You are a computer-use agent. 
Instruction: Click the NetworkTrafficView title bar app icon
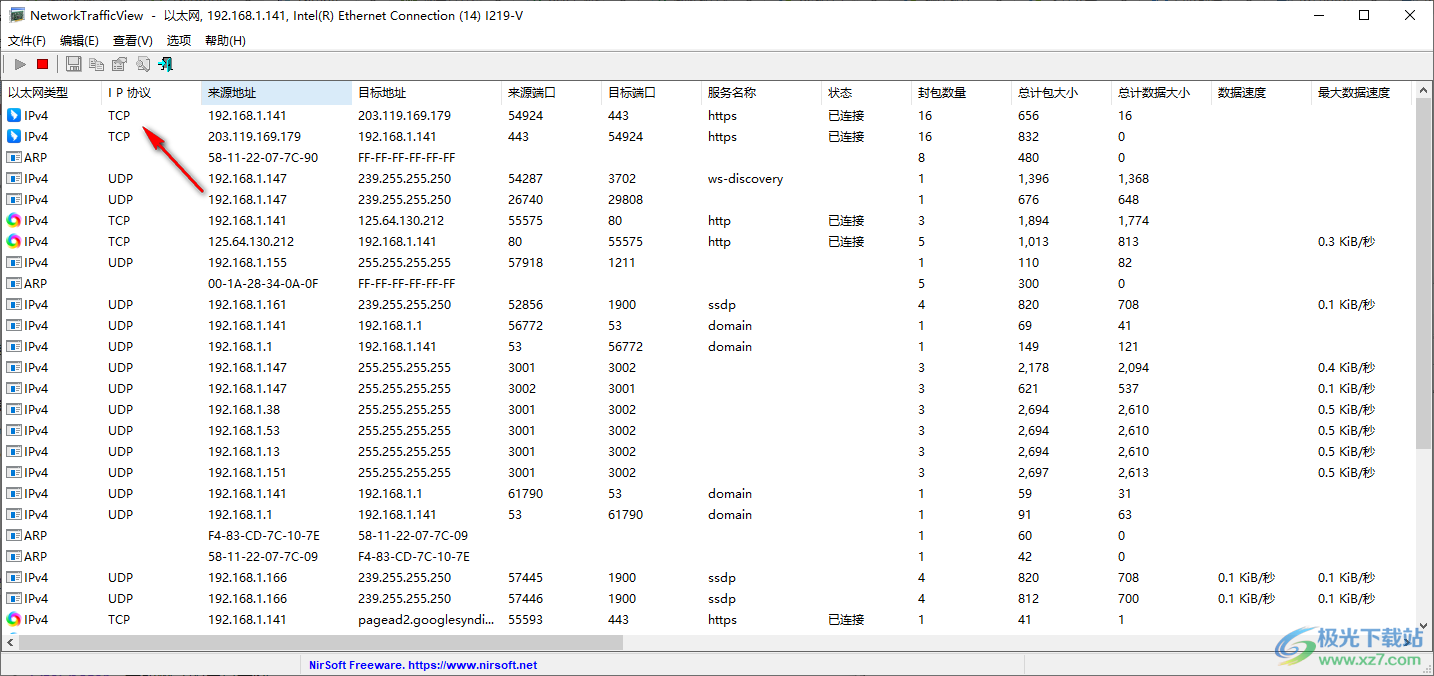(x=17, y=15)
